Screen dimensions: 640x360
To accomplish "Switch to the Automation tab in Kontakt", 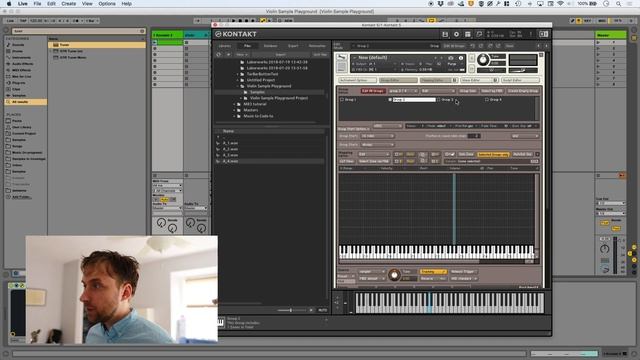I will coord(317,46).
